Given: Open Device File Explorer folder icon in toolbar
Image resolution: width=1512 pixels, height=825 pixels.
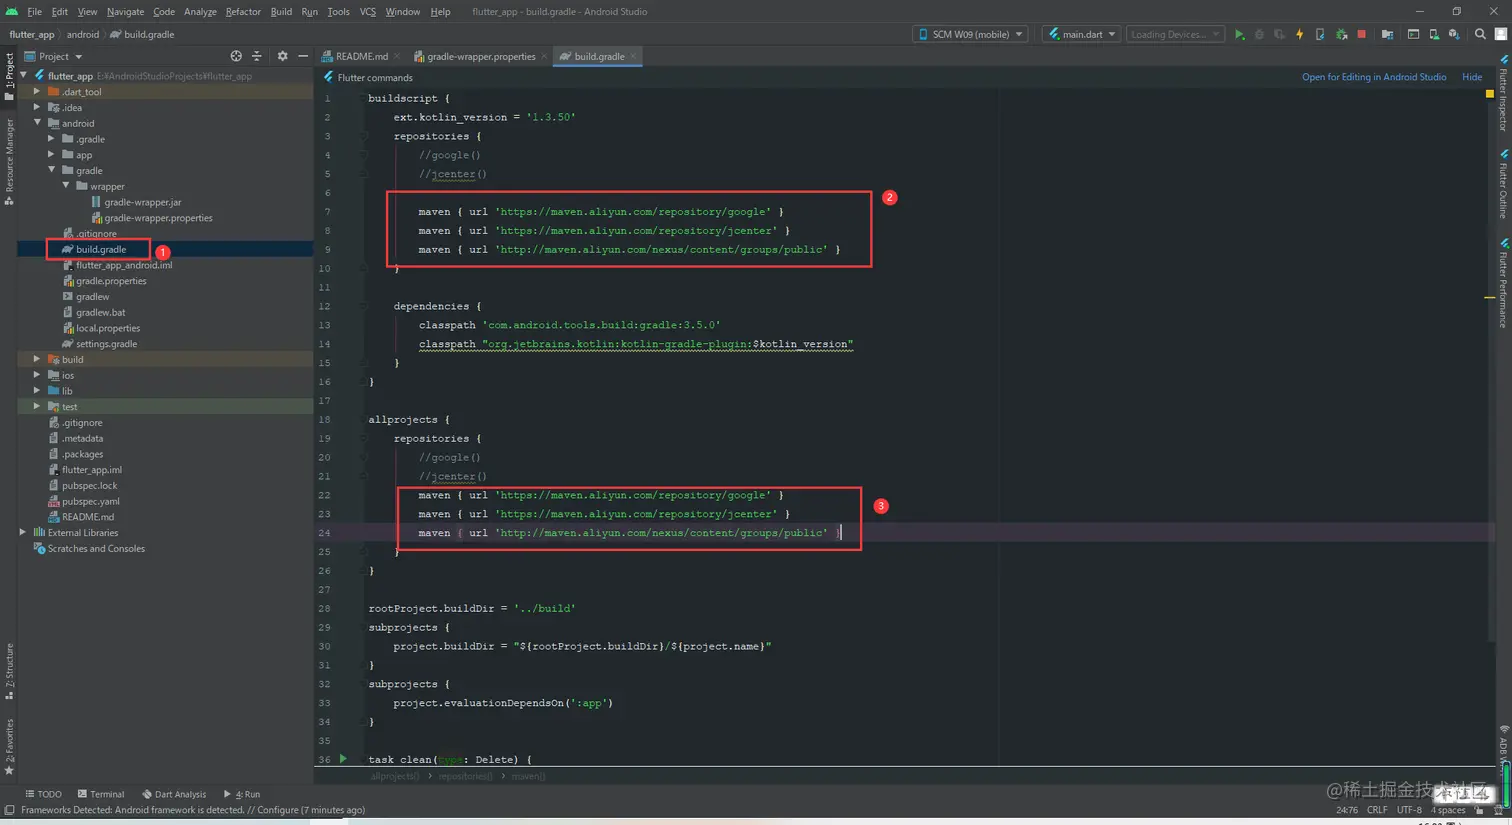Looking at the screenshot, I should click(x=1387, y=34).
